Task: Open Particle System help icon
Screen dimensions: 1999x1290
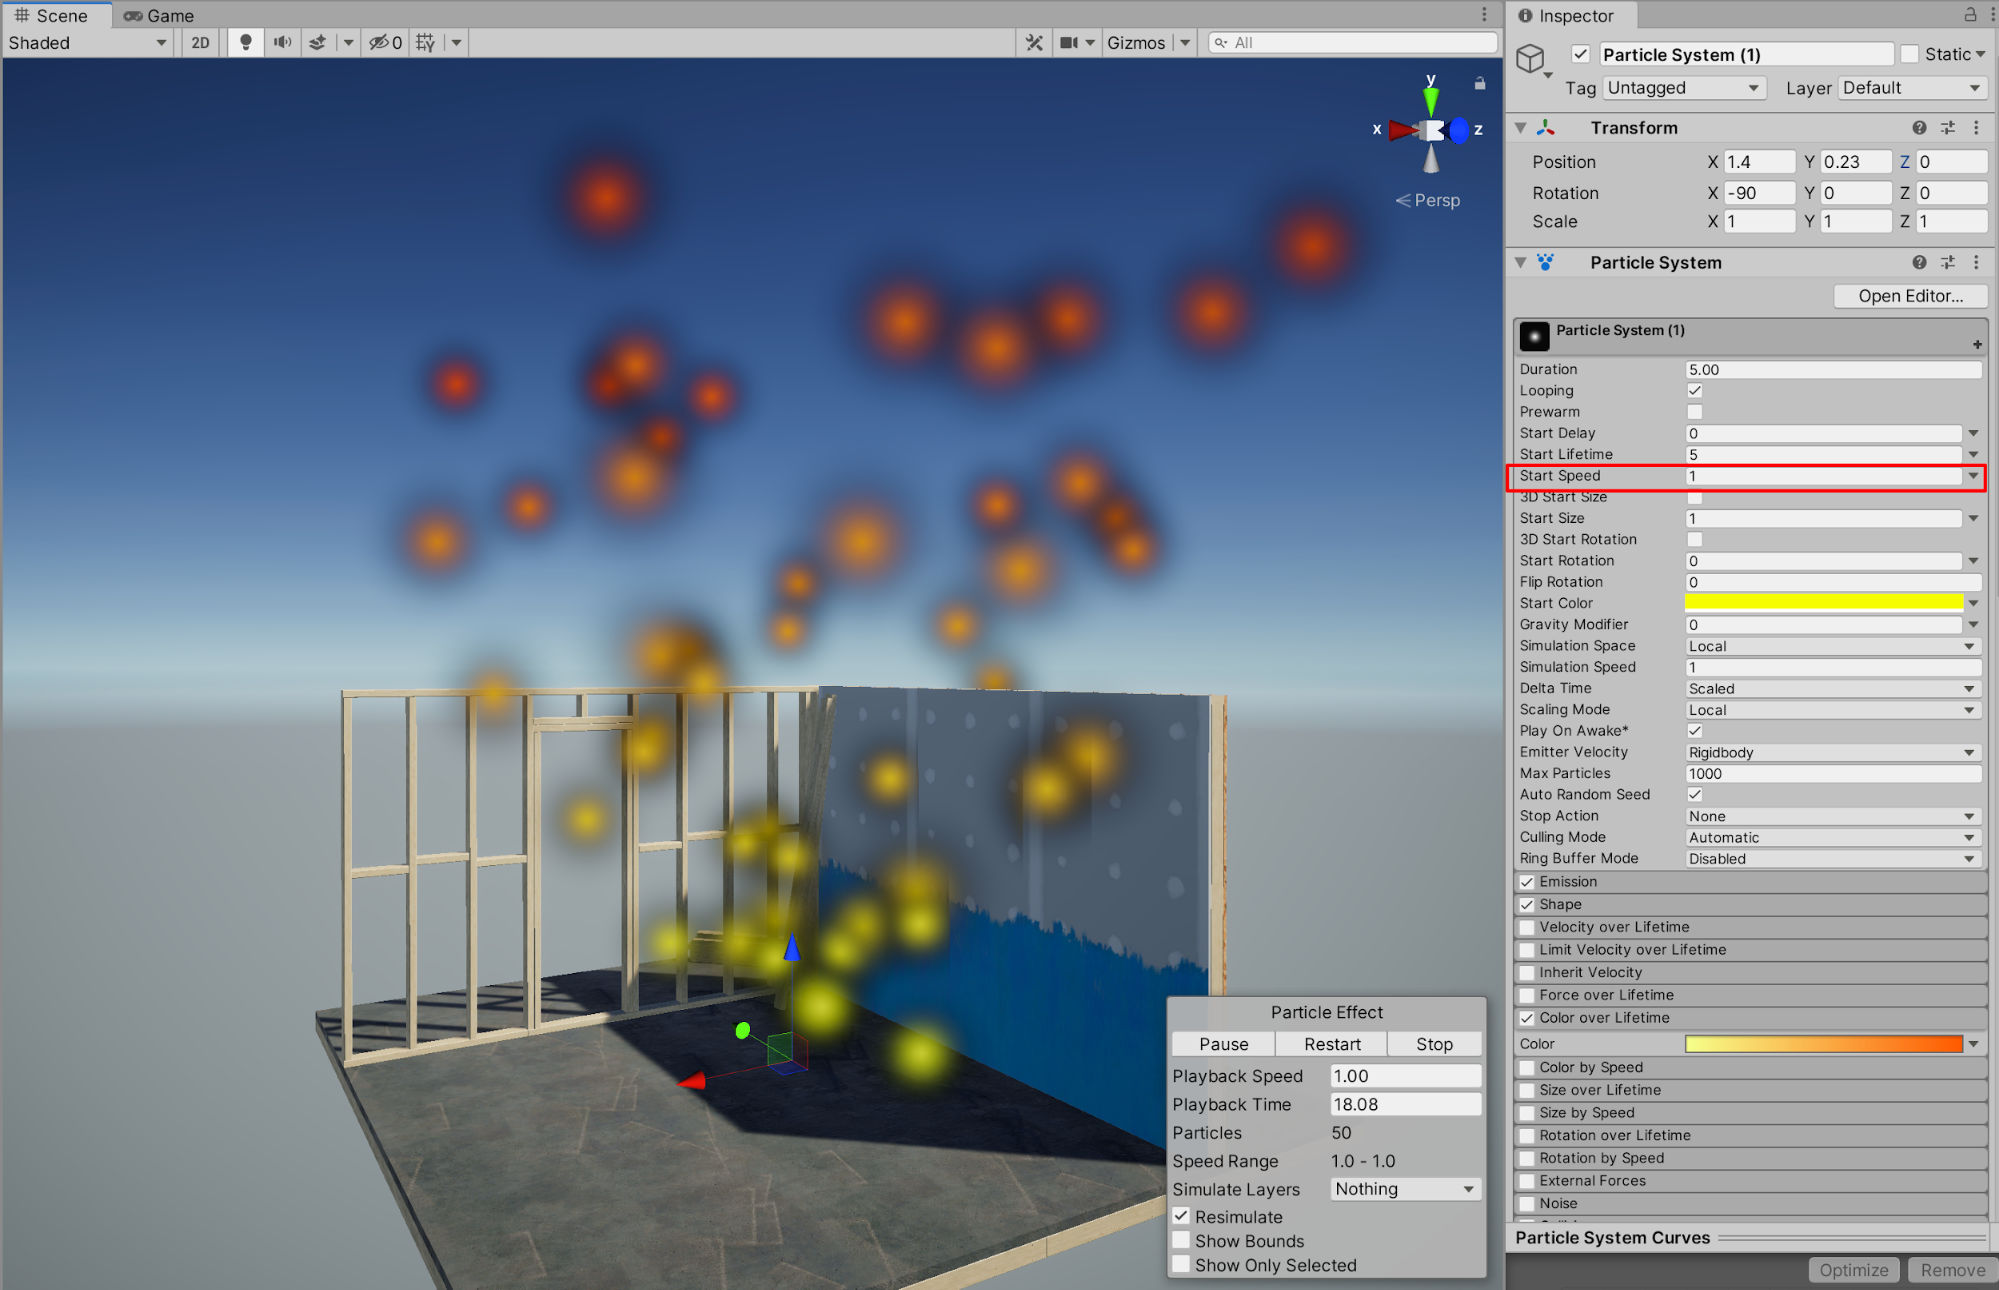Action: 1918,262
